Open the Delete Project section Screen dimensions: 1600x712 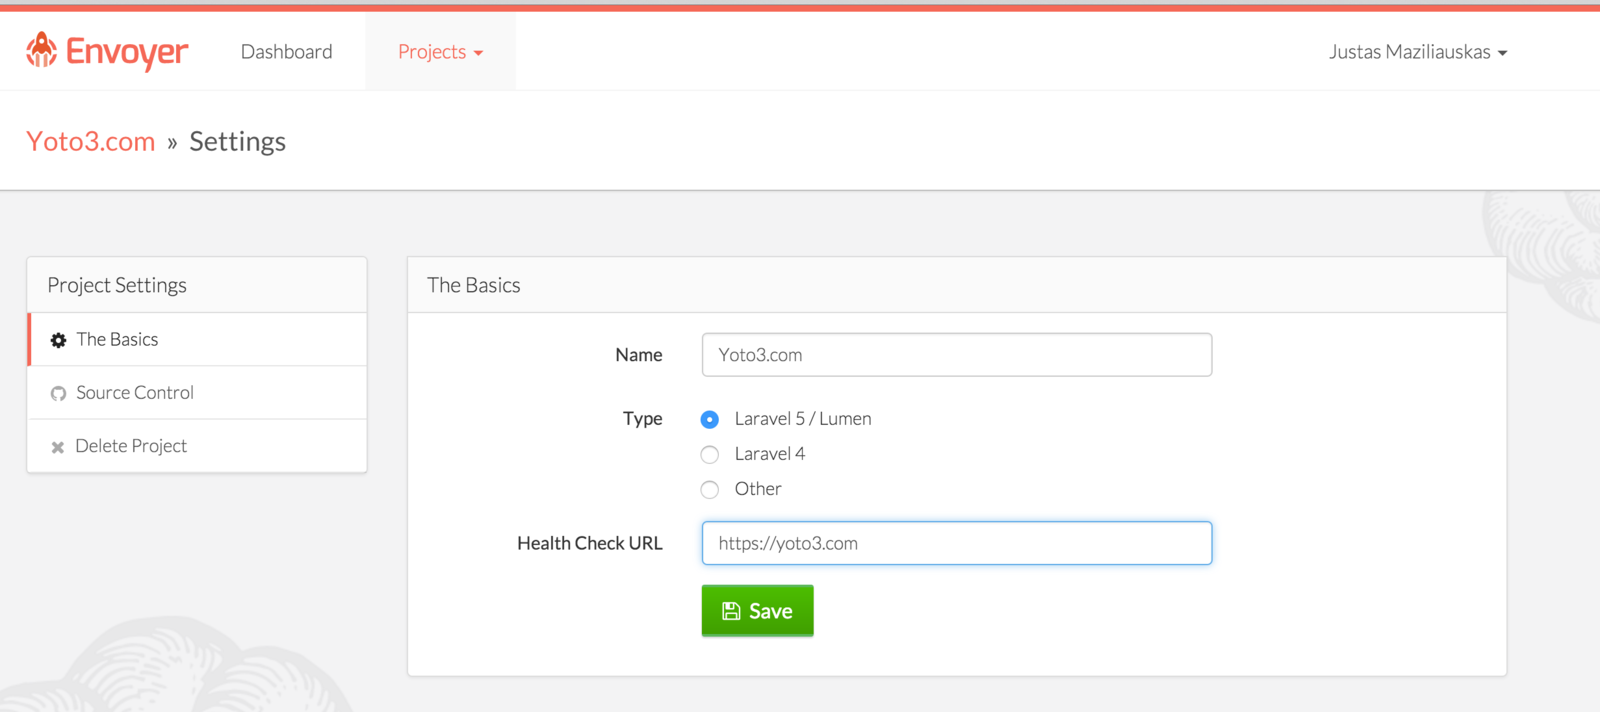tap(197, 446)
